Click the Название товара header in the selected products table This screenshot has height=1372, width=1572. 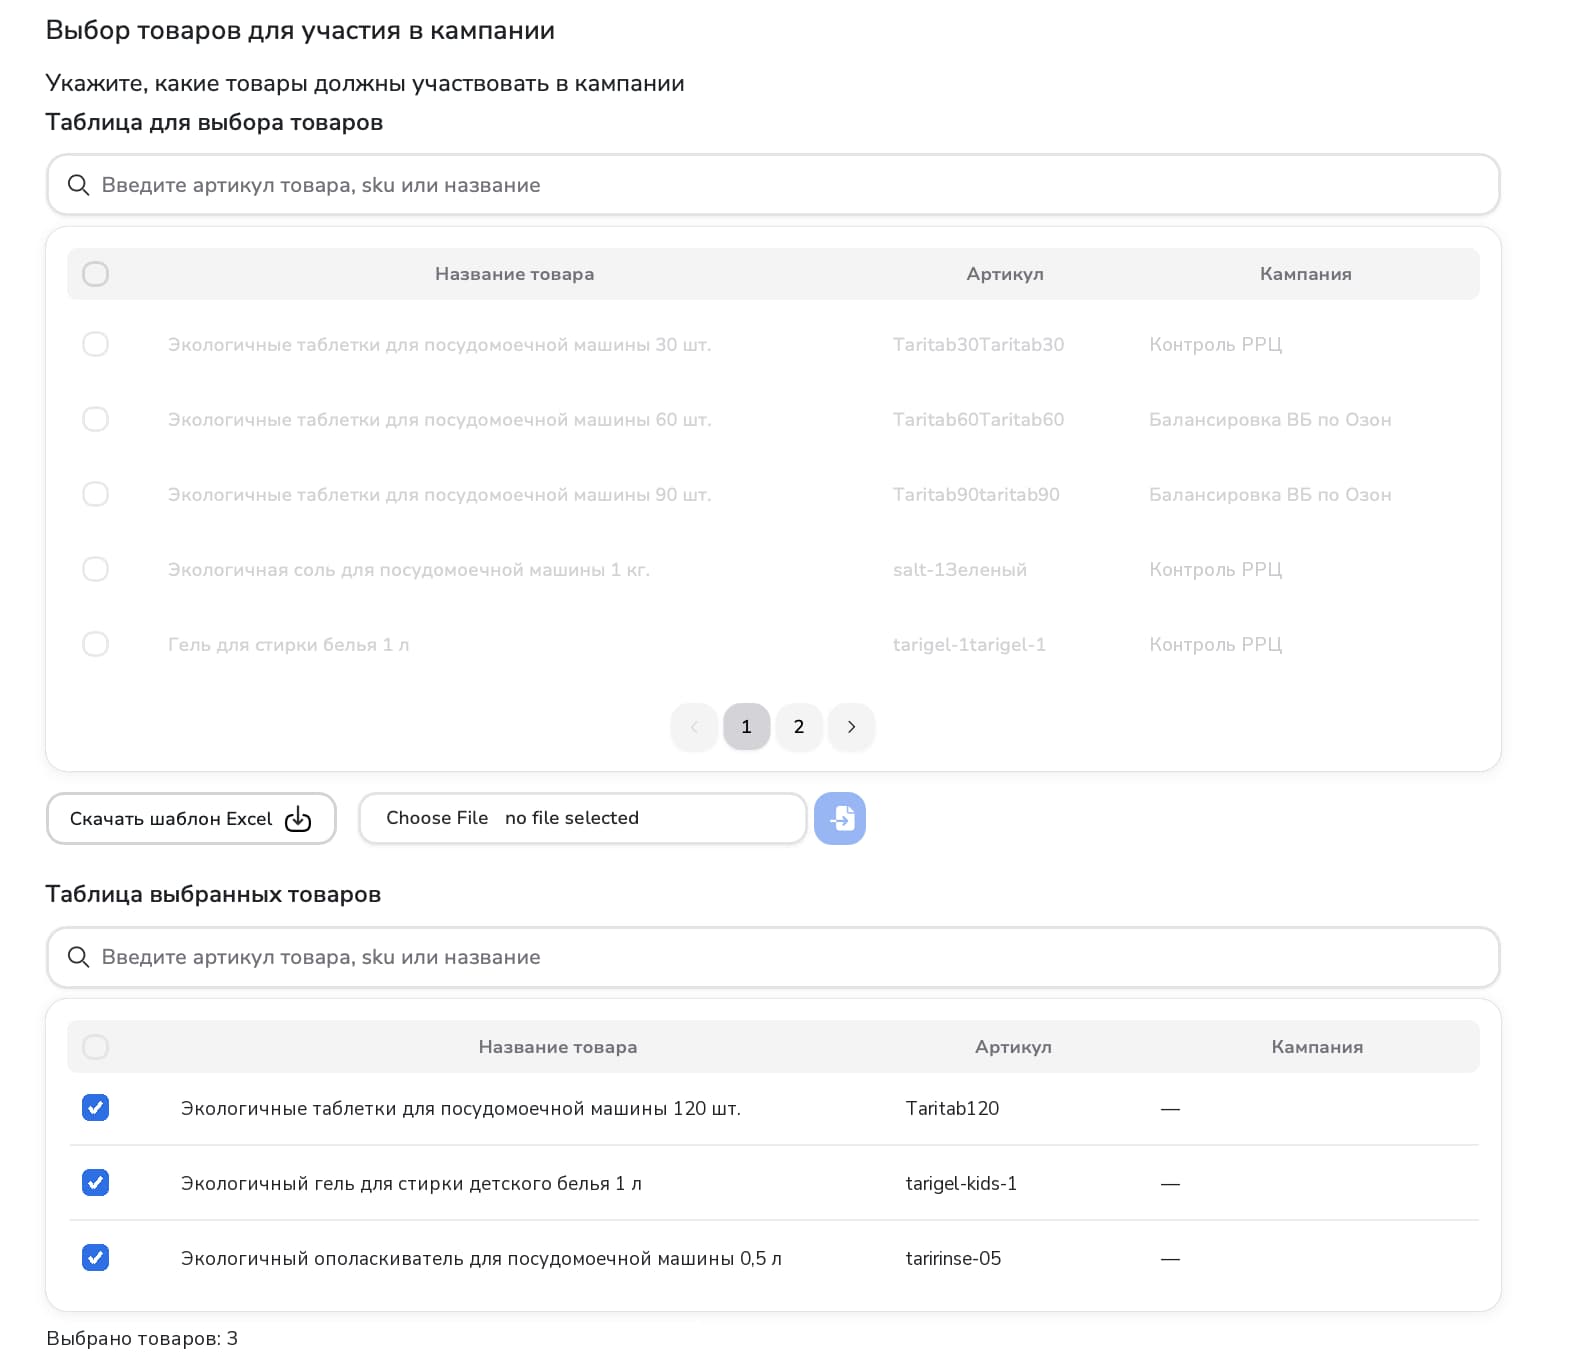click(558, 1047)
